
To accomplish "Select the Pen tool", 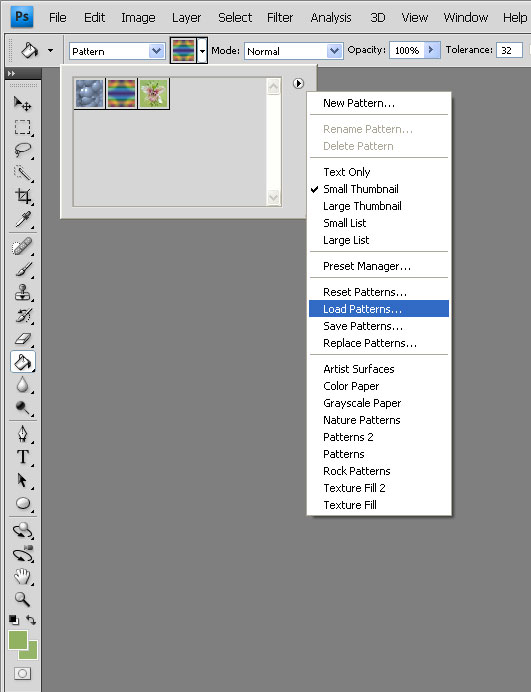I will [23, 434].
